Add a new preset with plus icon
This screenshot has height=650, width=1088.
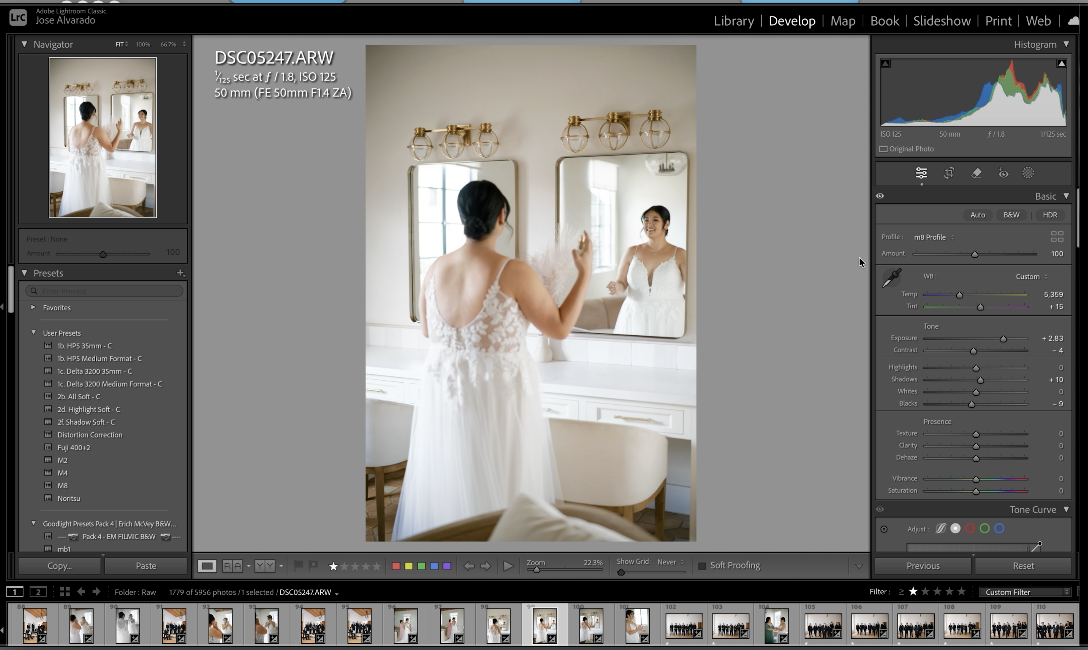coord(180,273)
